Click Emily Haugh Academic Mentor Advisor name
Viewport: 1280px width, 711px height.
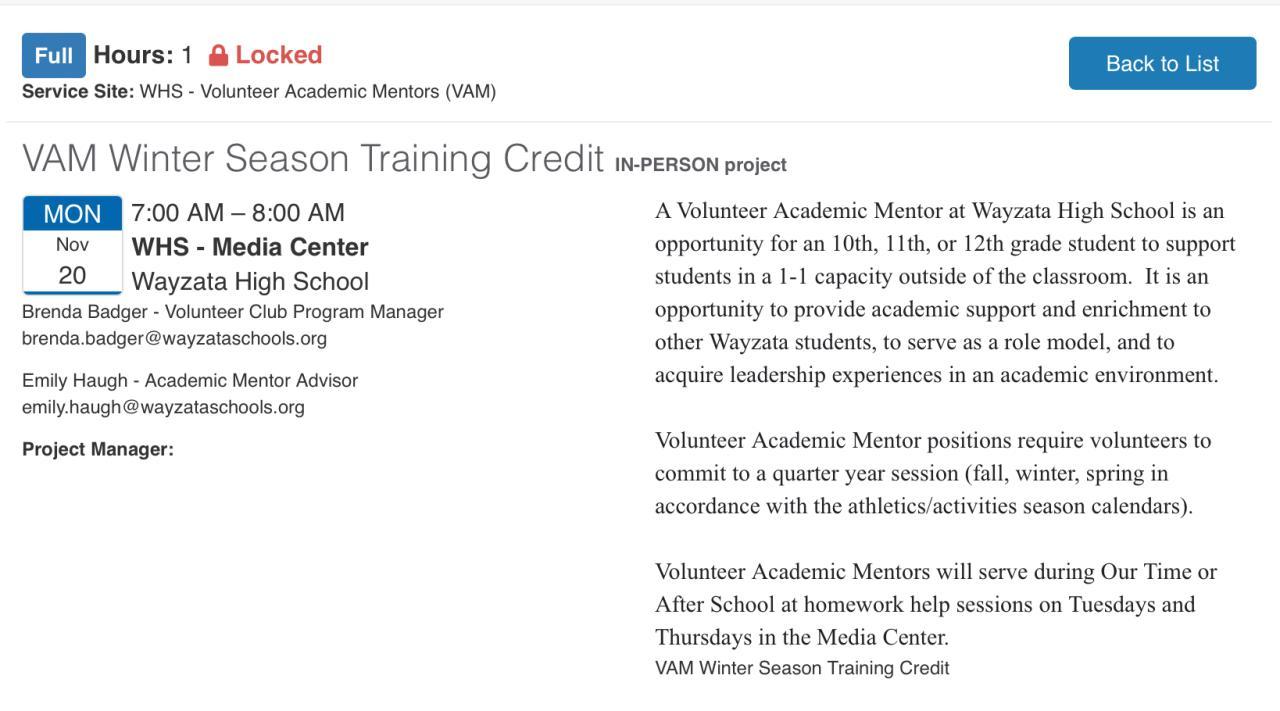pos(189,381)
